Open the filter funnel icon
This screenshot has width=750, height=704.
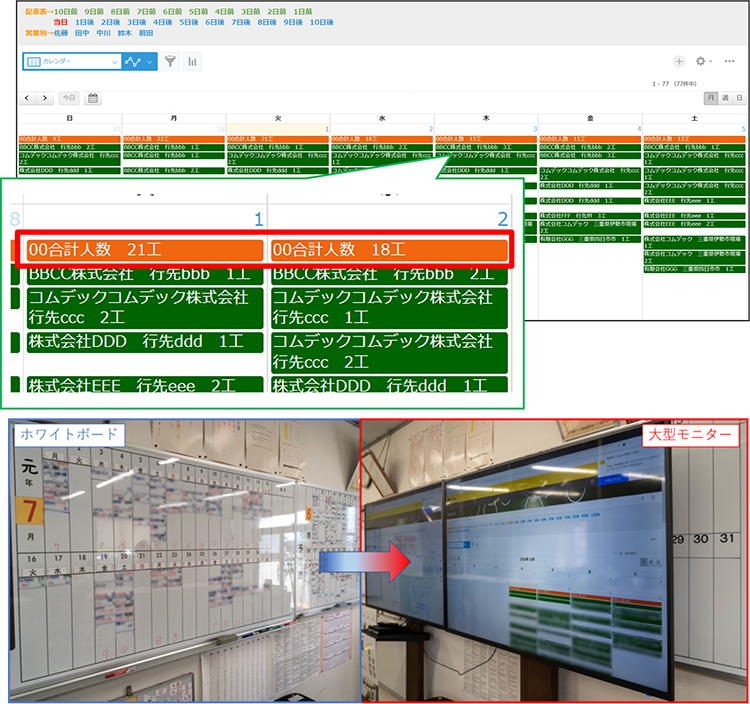click(170, 62)
